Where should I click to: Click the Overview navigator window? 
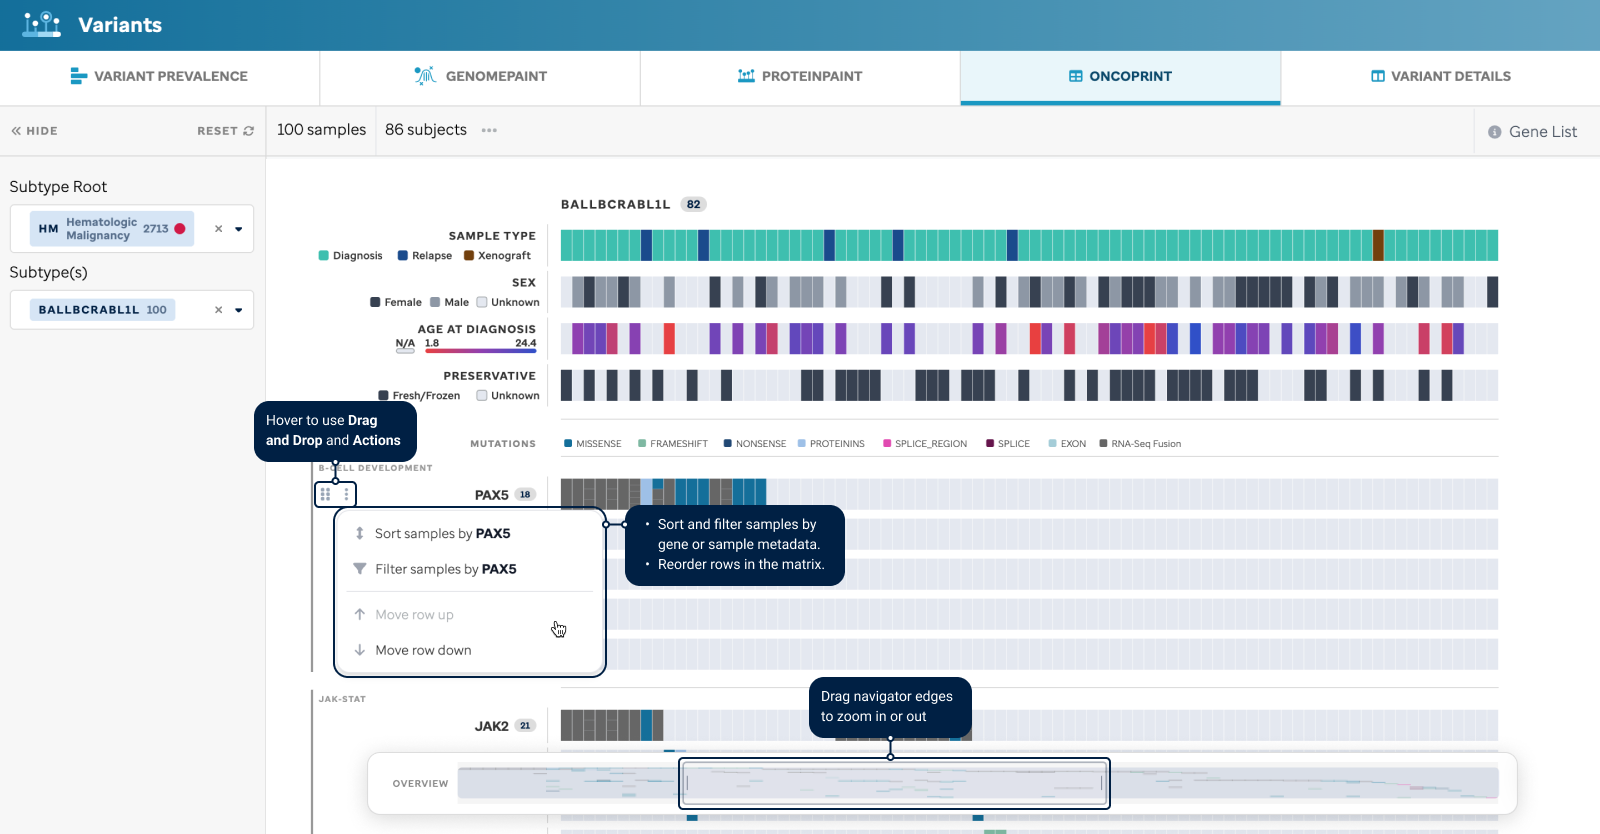pyautogui.click(x=894, y=783)
